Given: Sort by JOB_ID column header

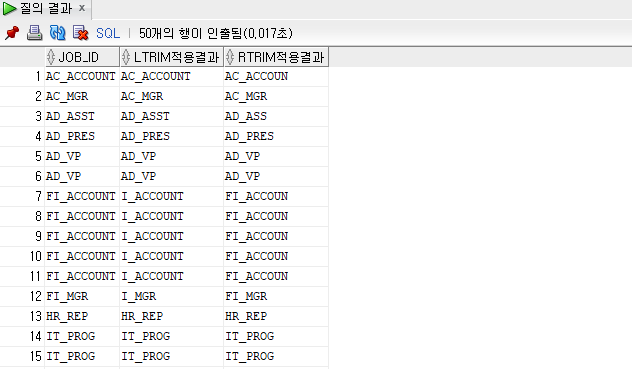Looking at the screenshot, I should (x=82, y=57).
